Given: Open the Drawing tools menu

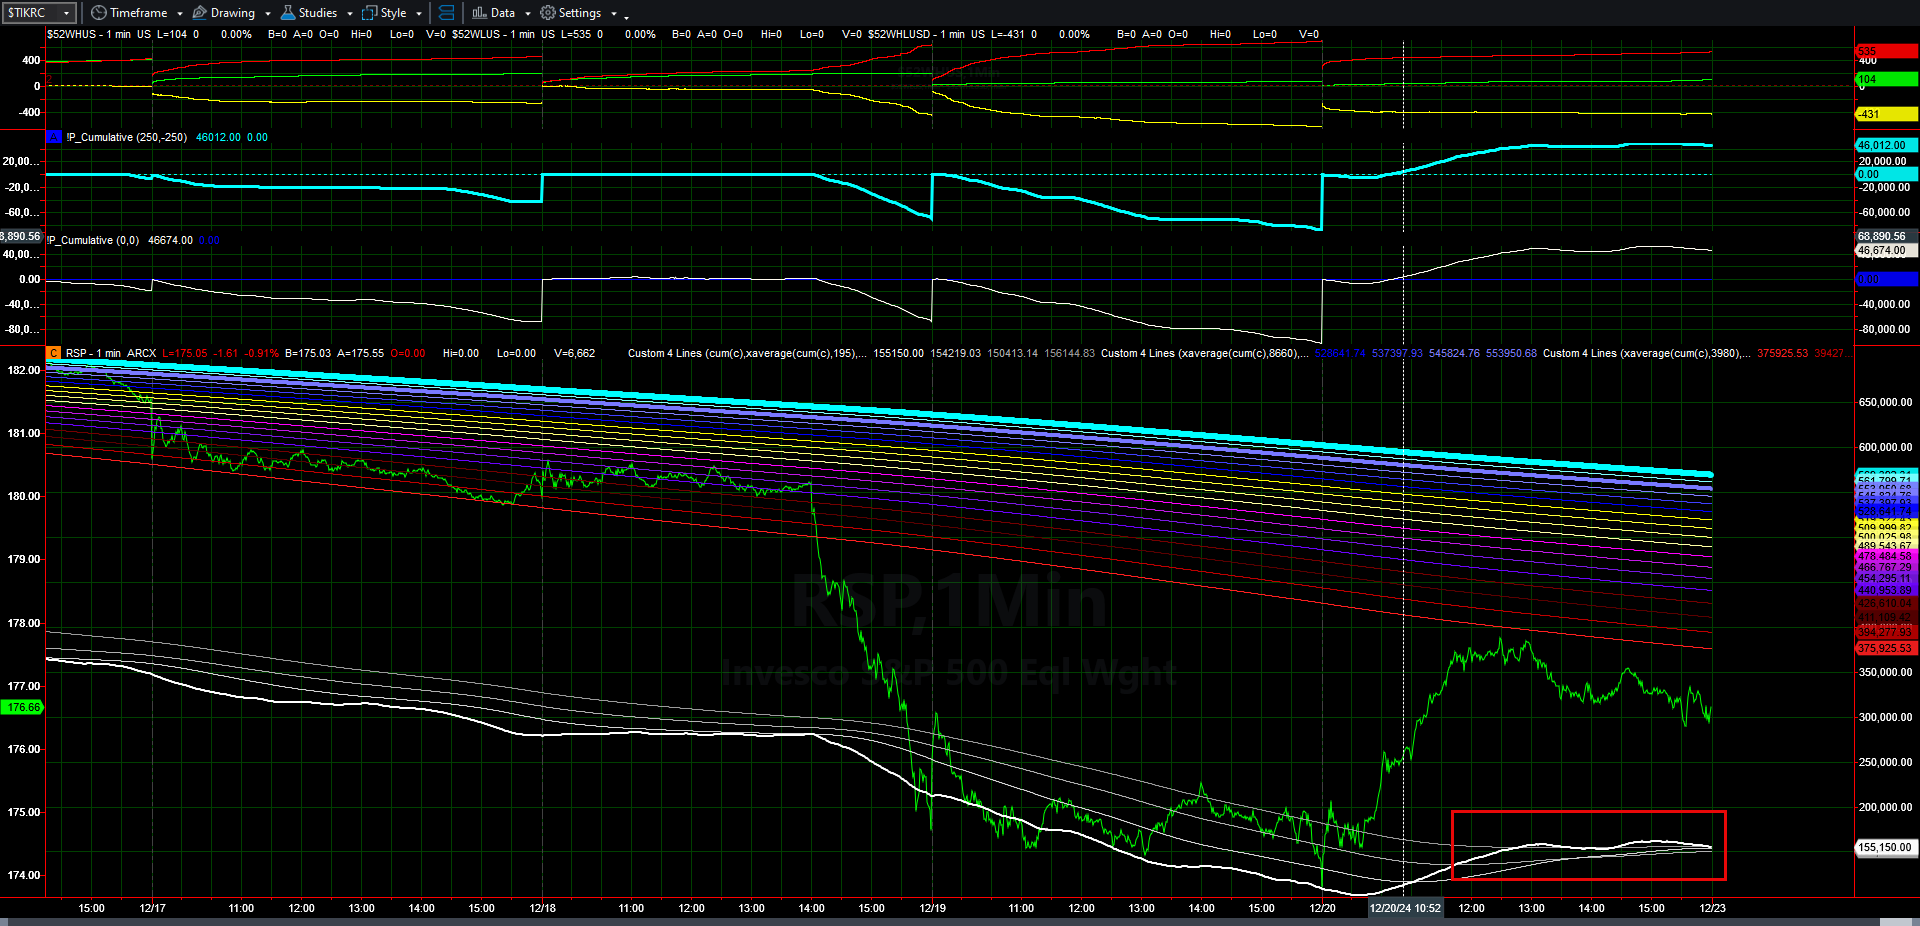Looking at the screenshot, I should coord(232,13).
